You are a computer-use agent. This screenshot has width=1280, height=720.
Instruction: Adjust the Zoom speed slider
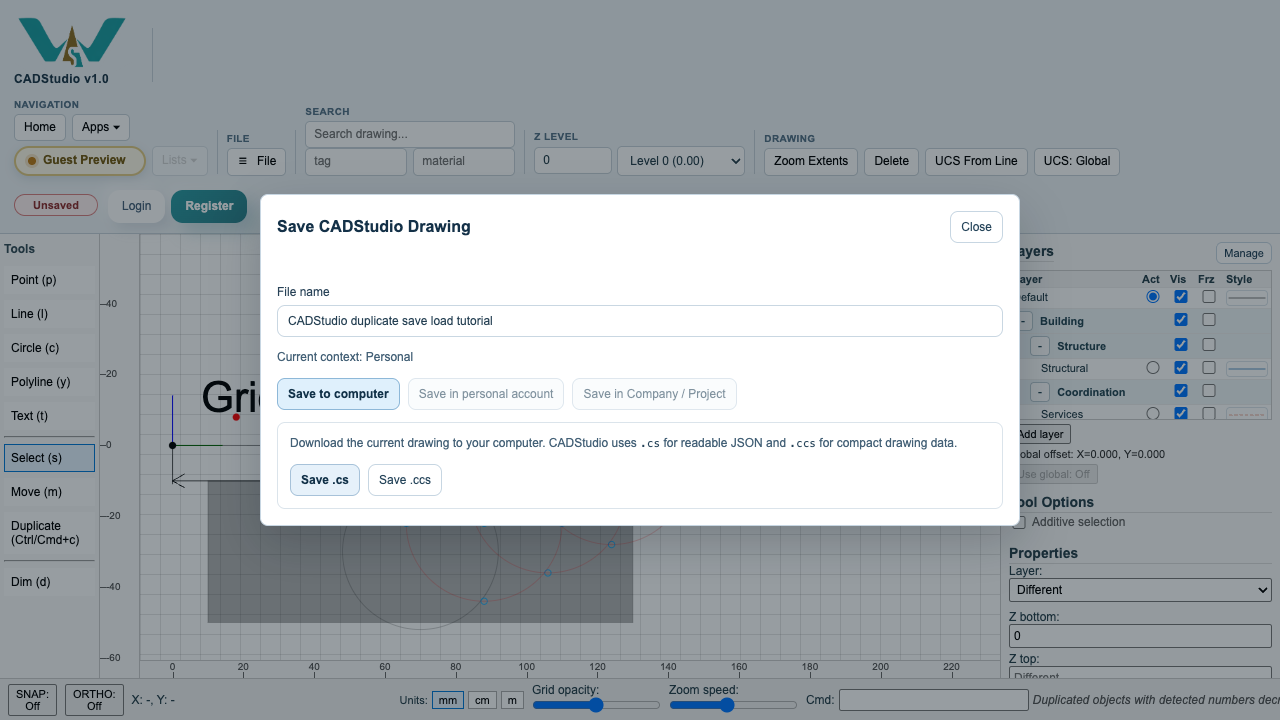coord(733,705)
